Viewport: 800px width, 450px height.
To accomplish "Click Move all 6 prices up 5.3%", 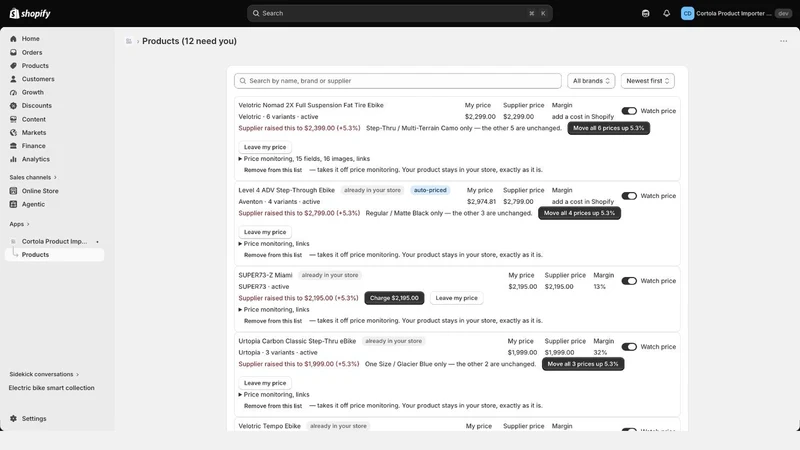I will pyautogui.click(x=609, y=128).
